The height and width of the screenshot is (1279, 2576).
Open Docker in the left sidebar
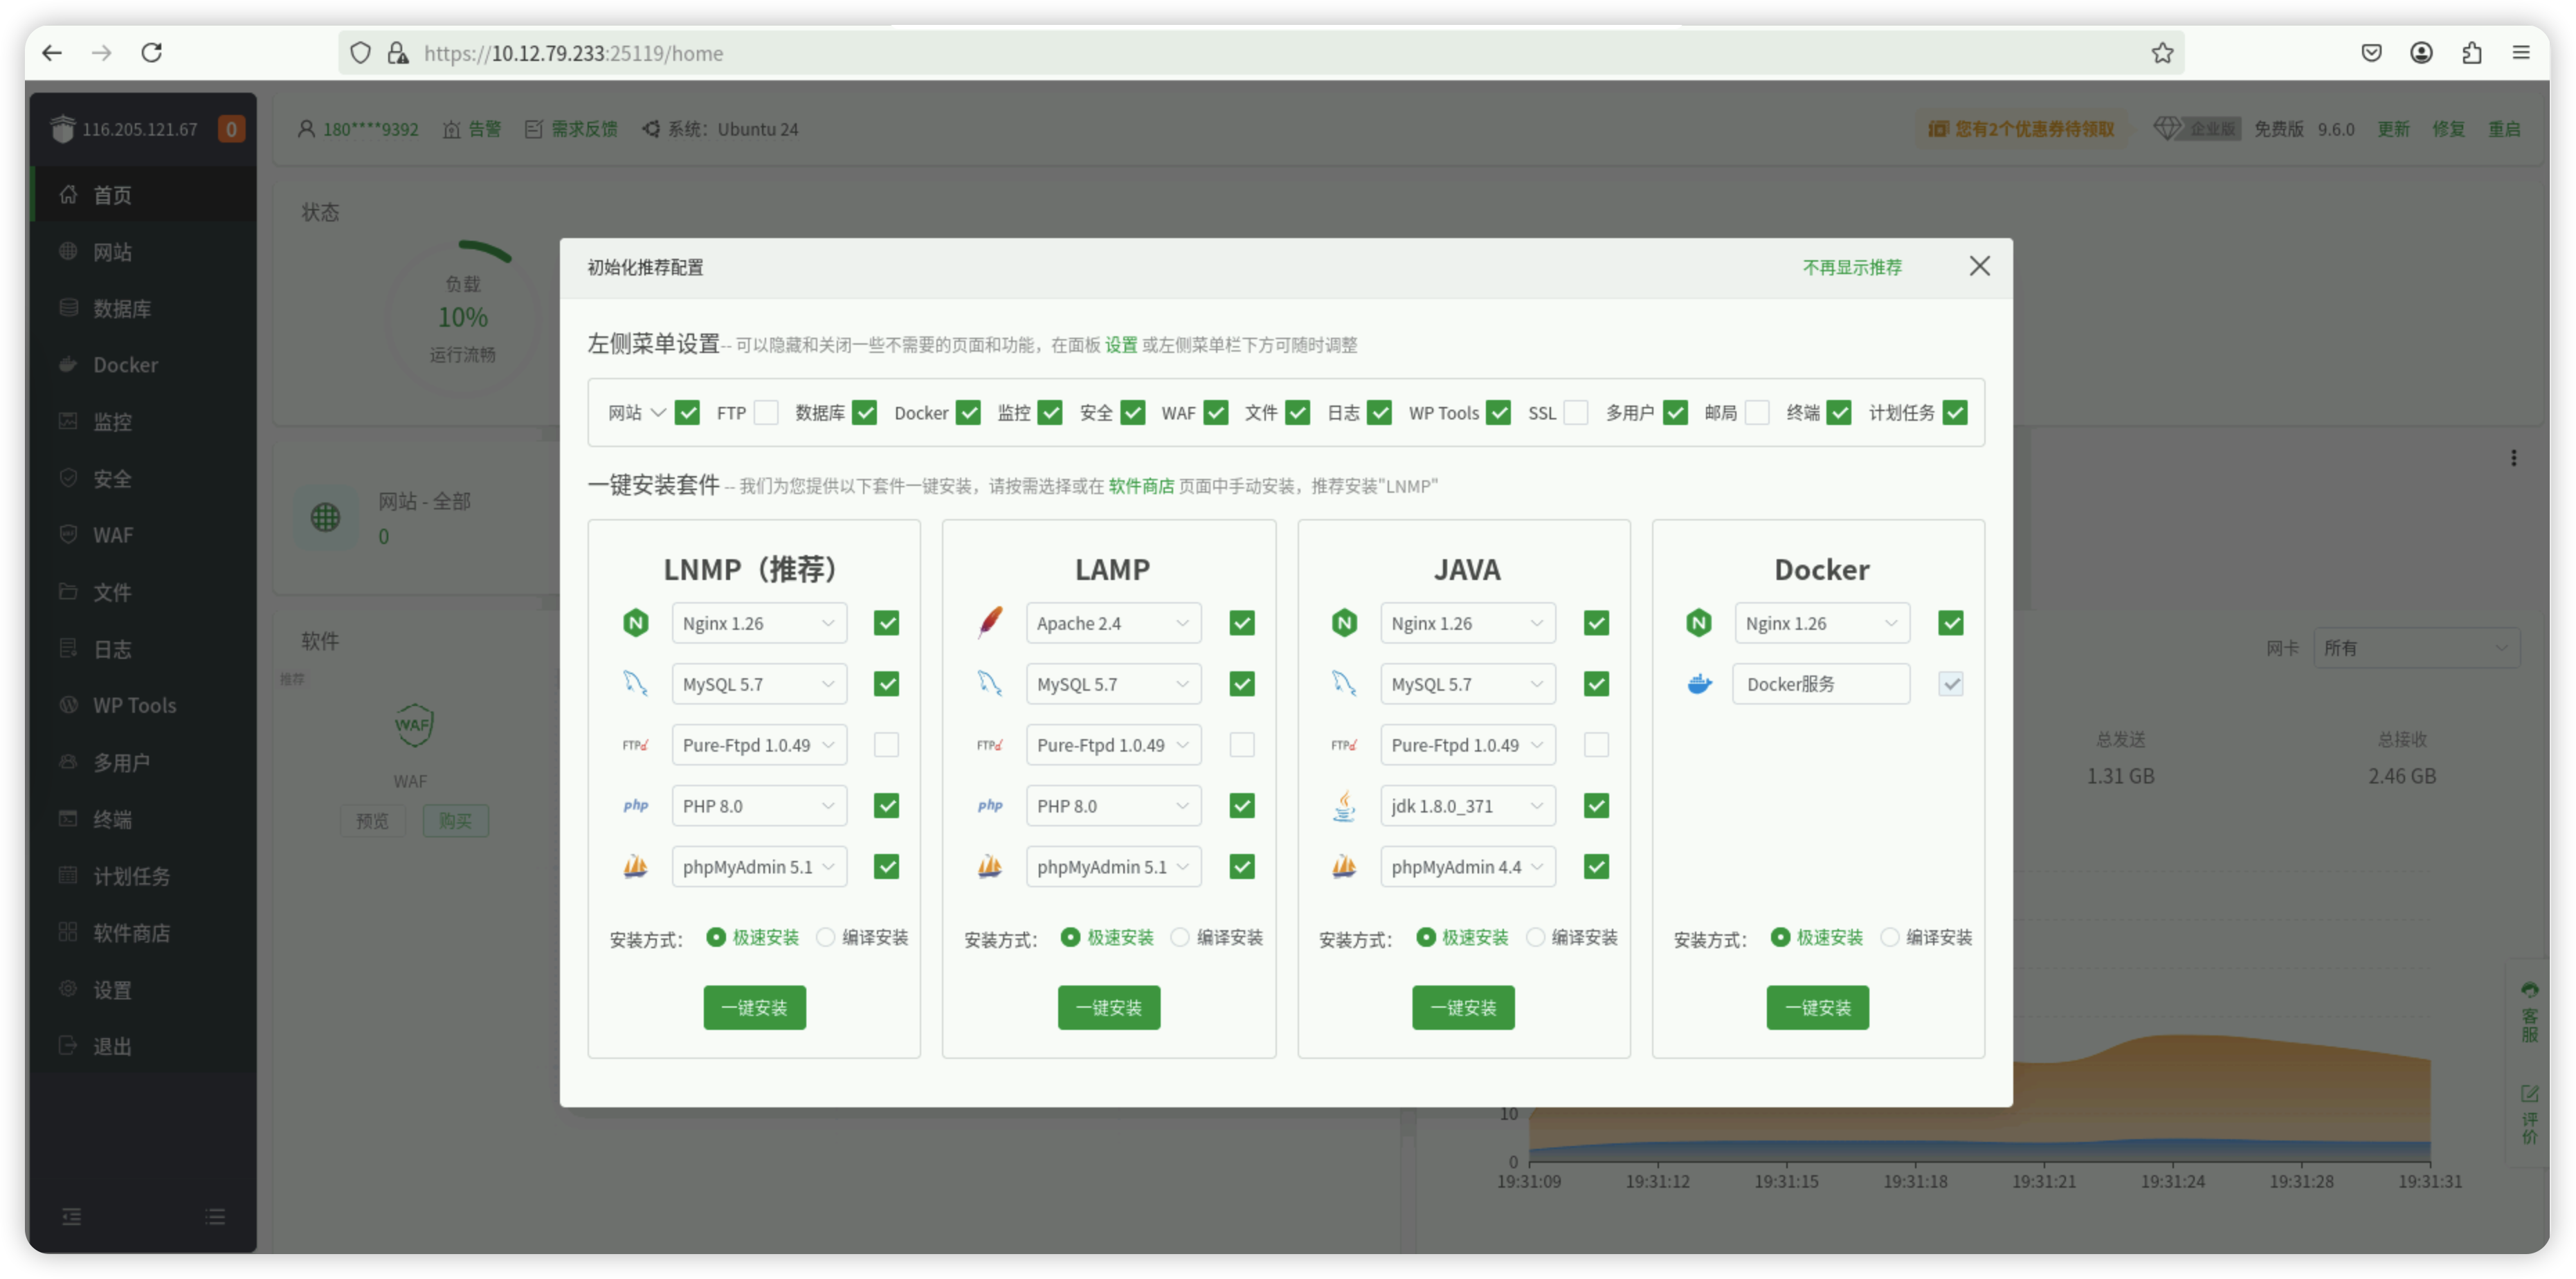click(142, 365)
